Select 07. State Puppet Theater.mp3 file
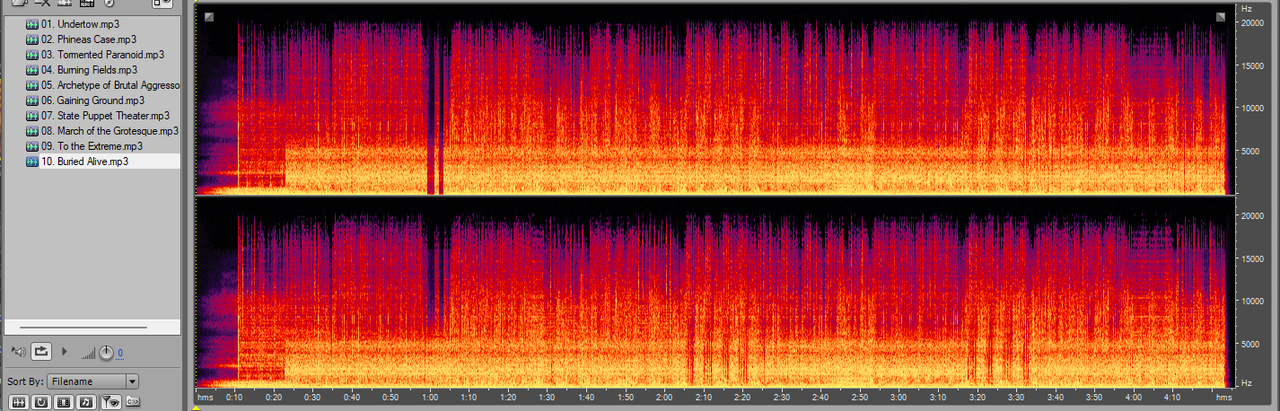Screen dimensions: 1280x411 tap(105, 116)
